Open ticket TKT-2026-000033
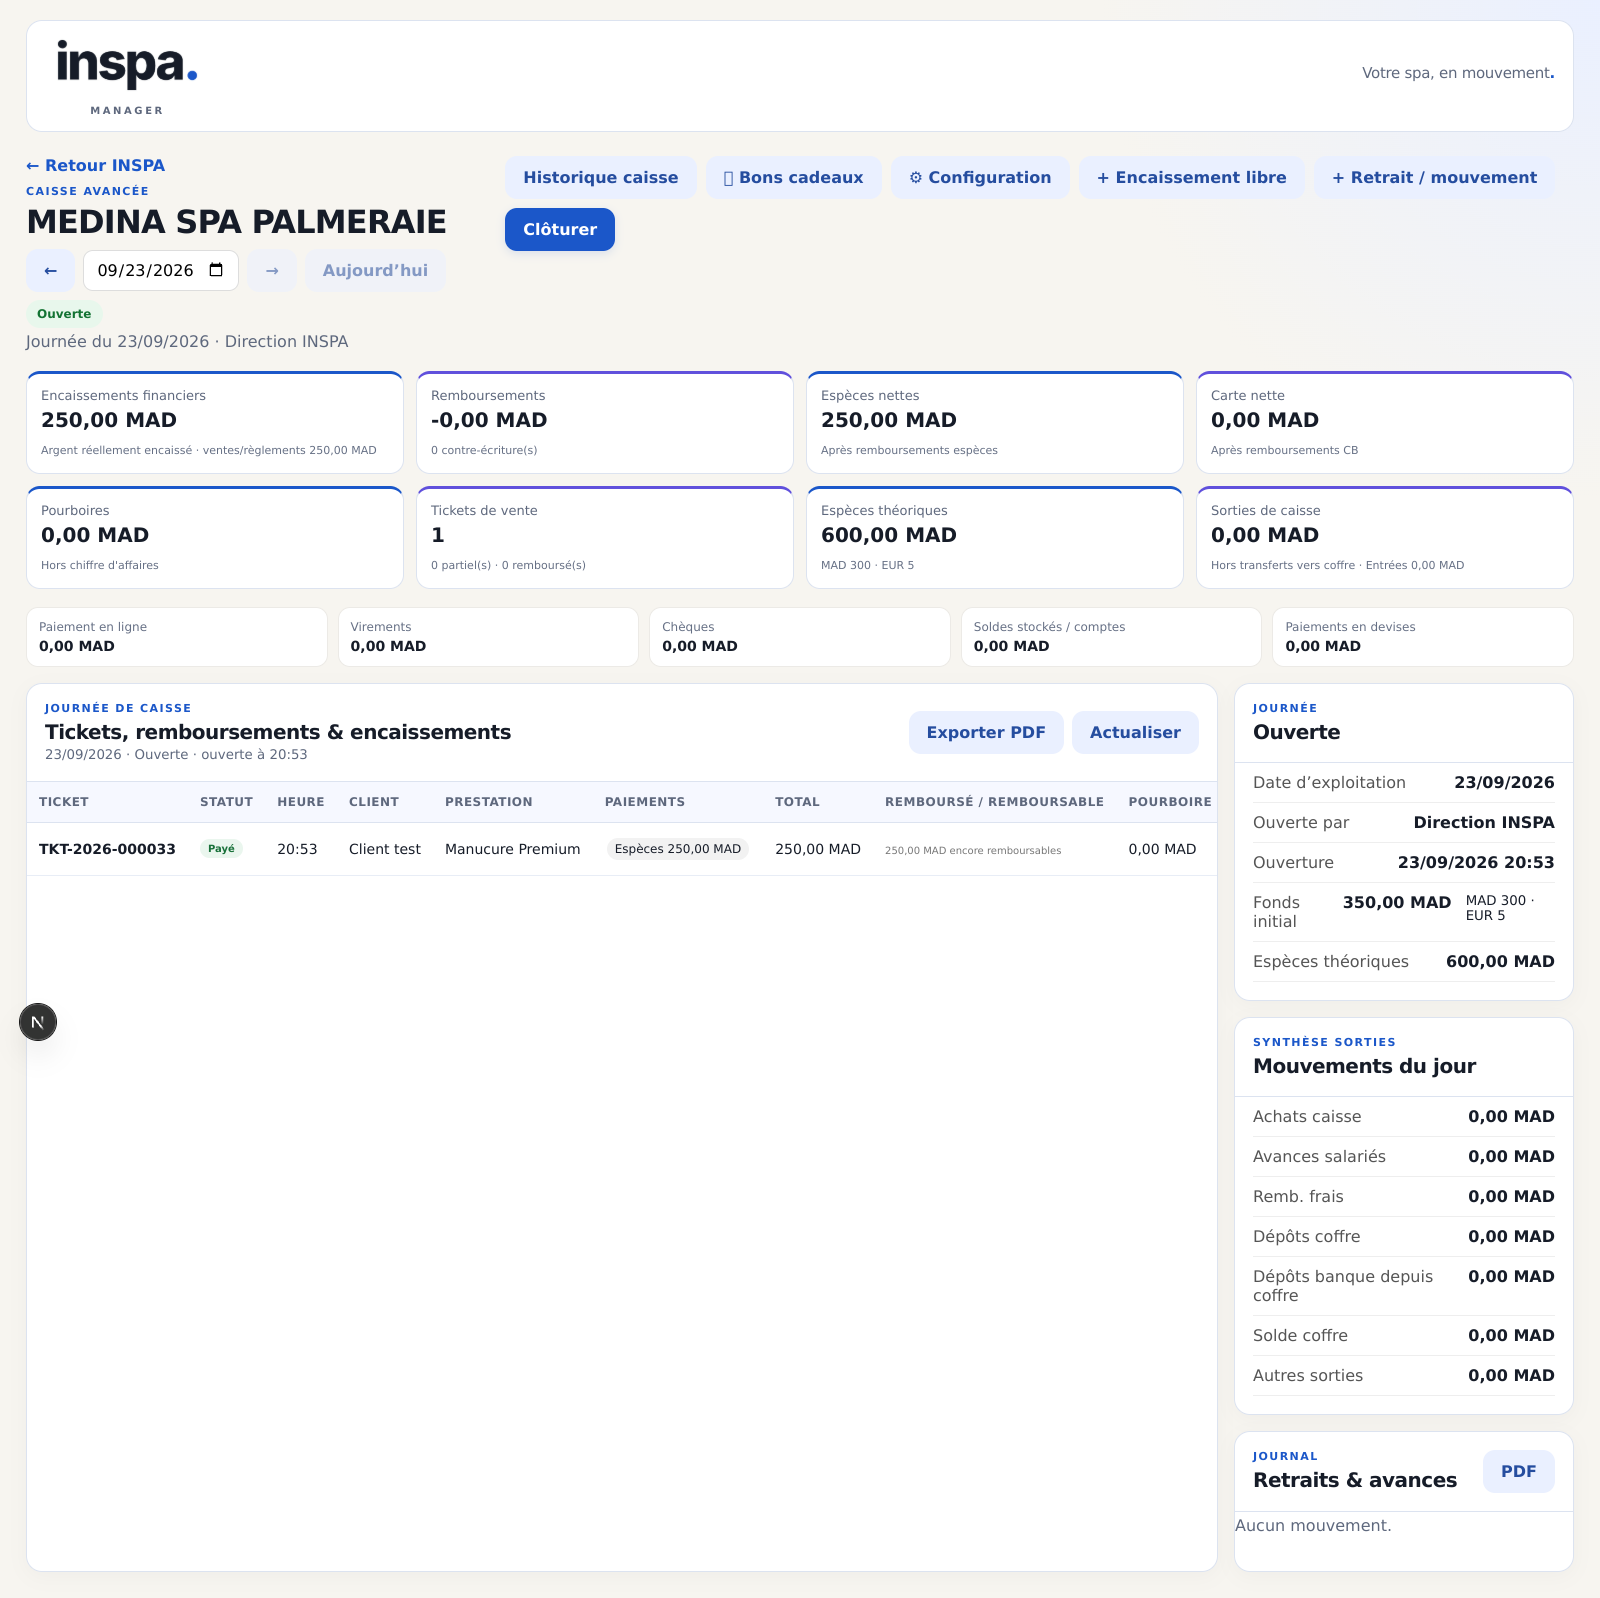1600x1598 pixels. [107, 849]
